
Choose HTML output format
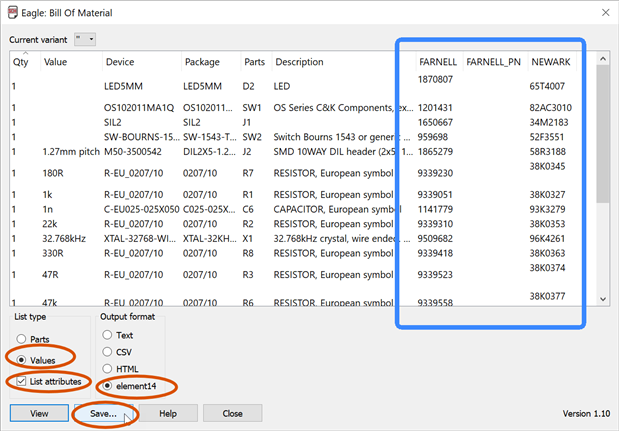pyautogui.click(x=108, y=368)
